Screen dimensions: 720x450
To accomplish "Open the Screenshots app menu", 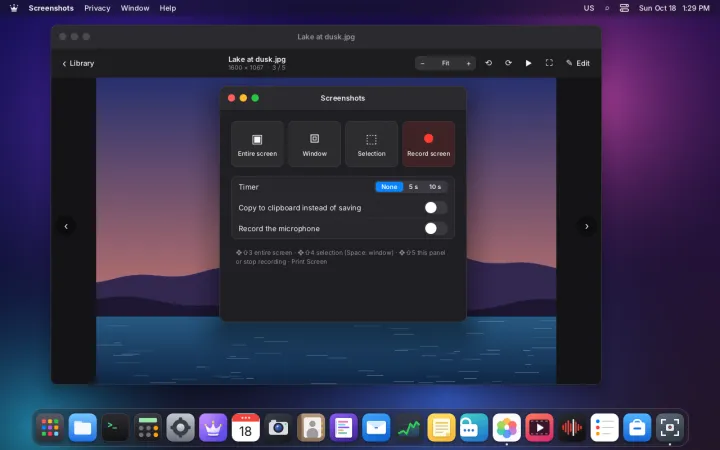I will (51, 8).
